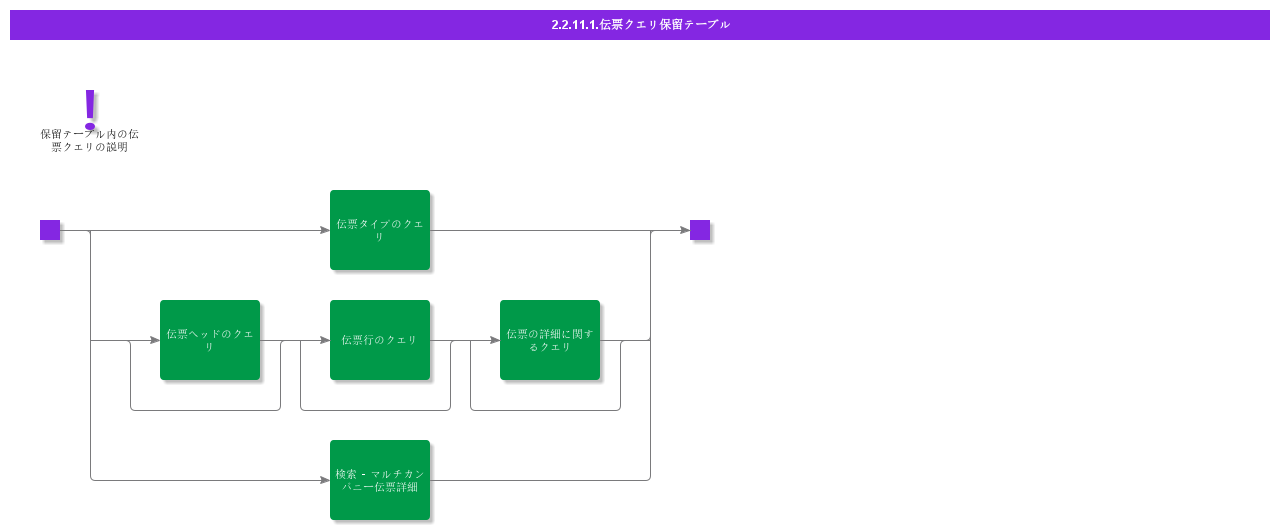Click the arrowhead entering 検索 - マルチカンパニー伝票詳細
Screen dimensions: 1280x530
325,480
